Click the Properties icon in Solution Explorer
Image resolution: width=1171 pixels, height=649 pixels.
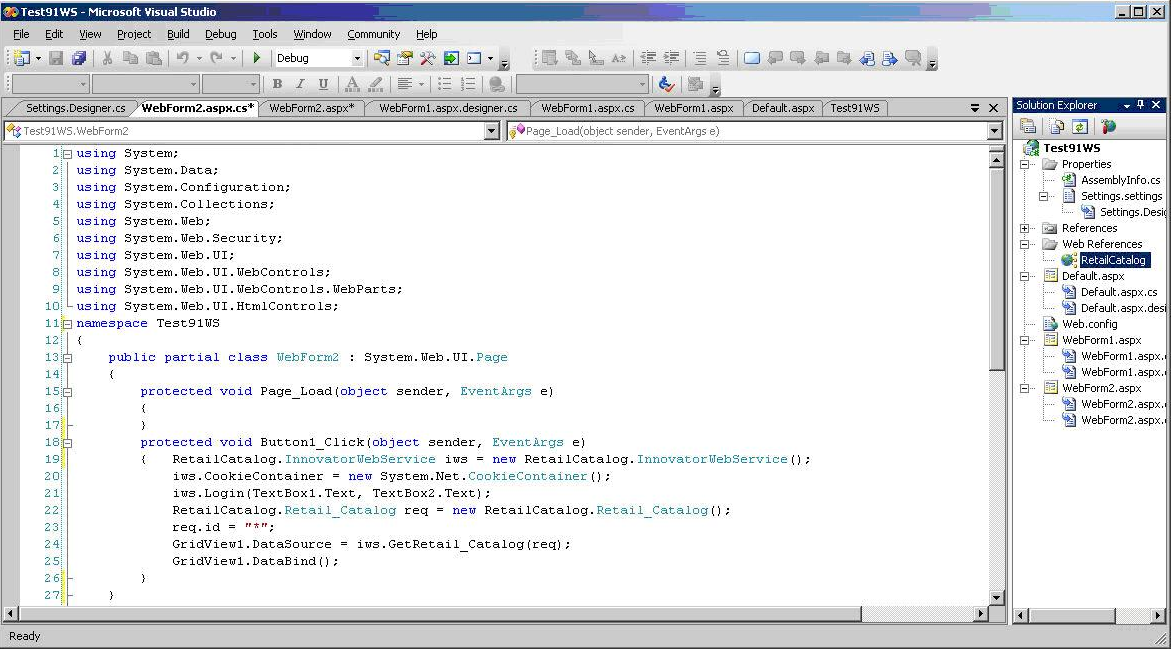click(x=1028, y=126)
